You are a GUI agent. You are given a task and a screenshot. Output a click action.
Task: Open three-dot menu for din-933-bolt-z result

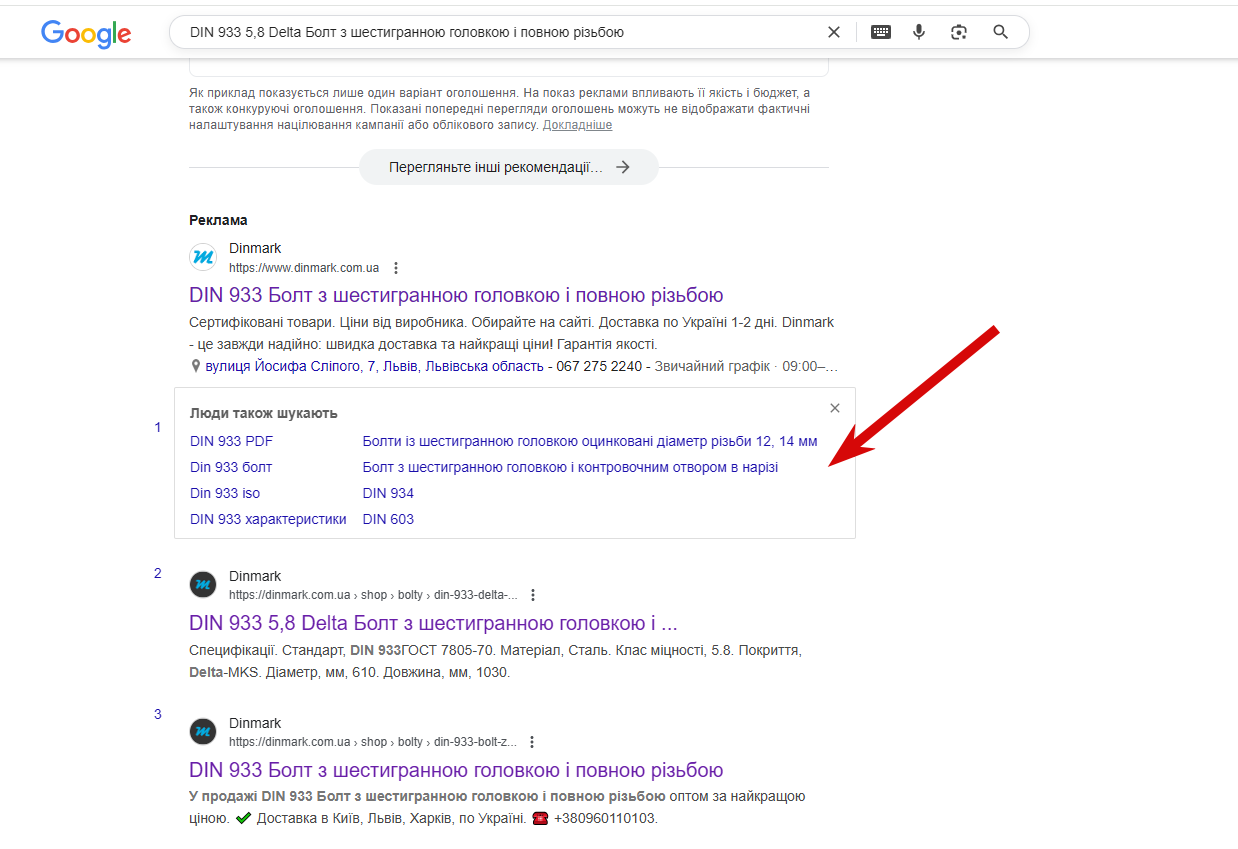tap(532, 742)
